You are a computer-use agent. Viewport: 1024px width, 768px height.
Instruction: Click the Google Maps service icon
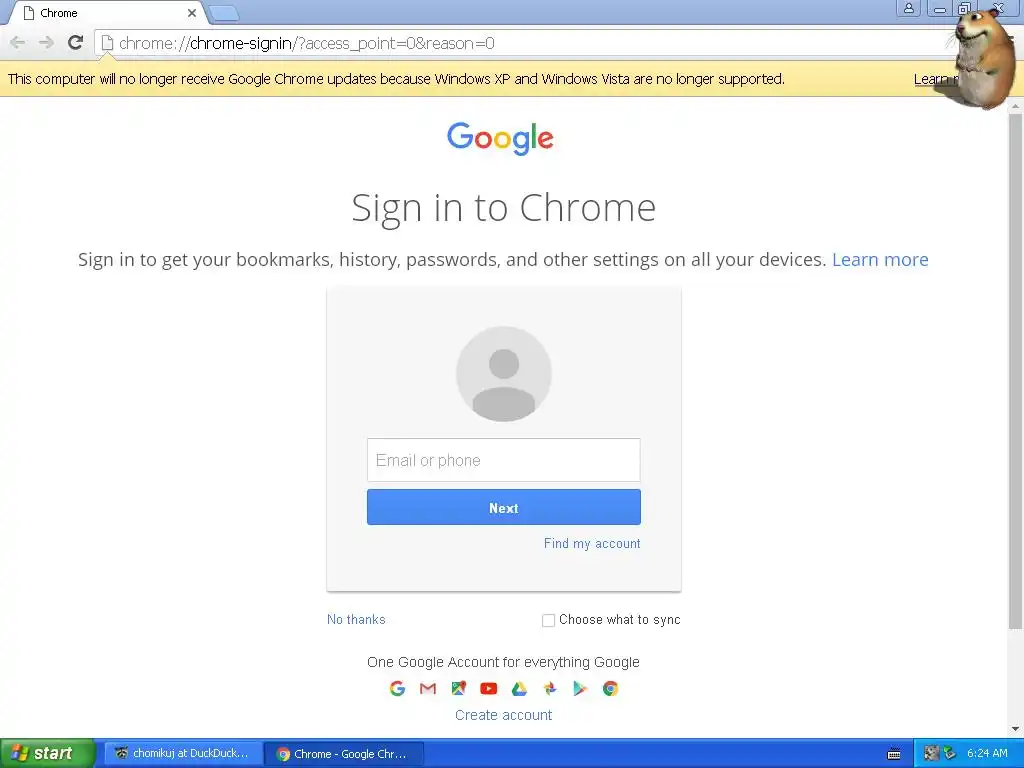(x=458, y=688)
